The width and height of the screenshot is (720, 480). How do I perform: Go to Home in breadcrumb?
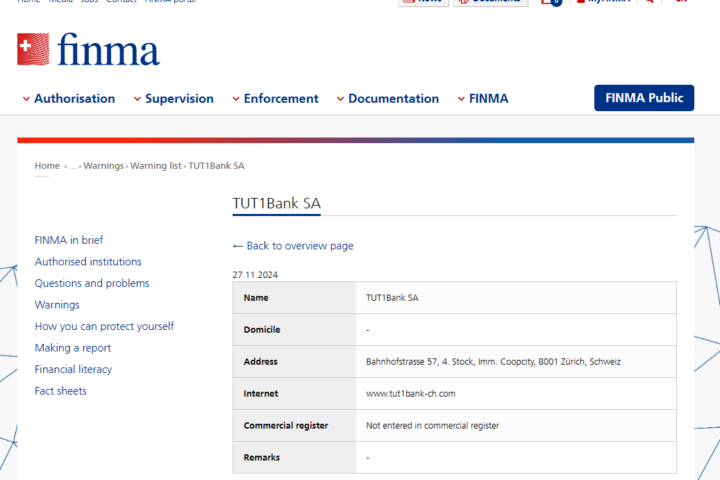tap(47, 165)
